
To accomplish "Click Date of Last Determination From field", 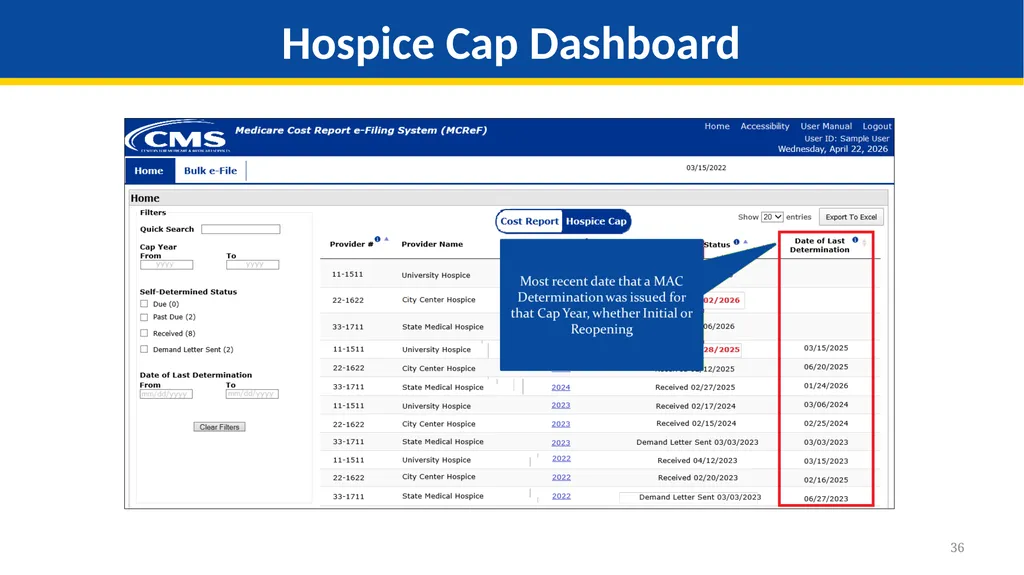I will [x=166, y=394].
